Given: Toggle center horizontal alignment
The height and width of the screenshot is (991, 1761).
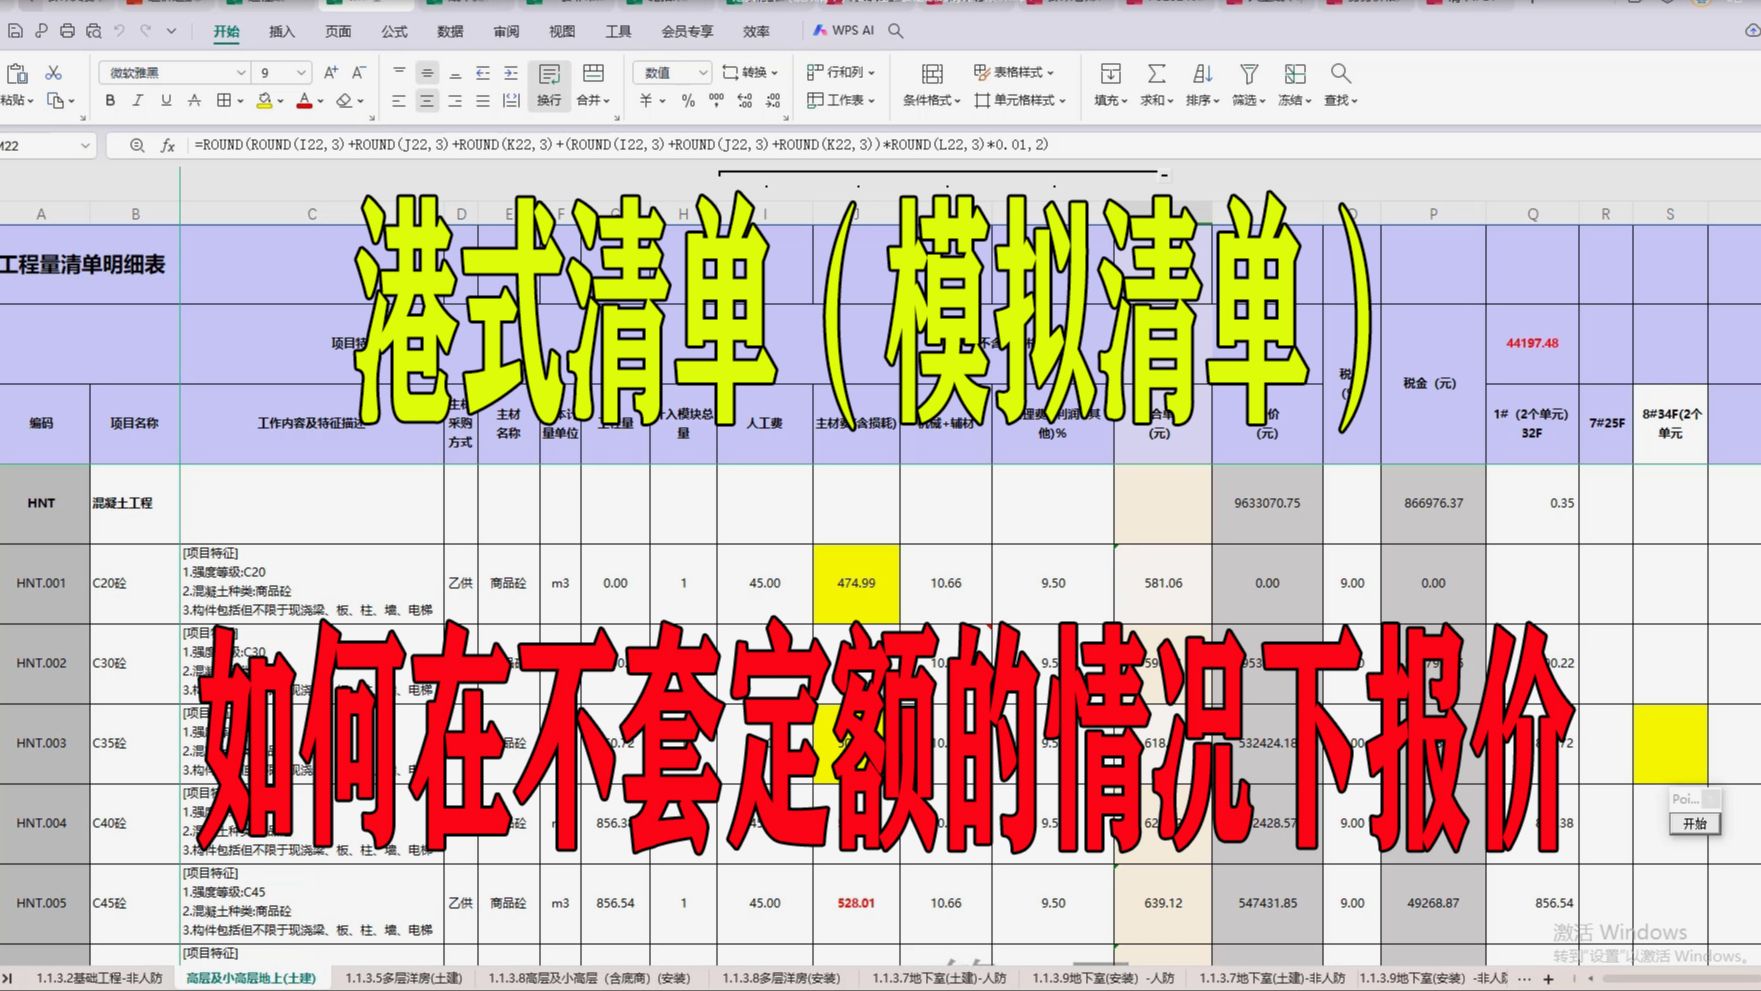Looking at the screenshot, I should coord(427,100).
